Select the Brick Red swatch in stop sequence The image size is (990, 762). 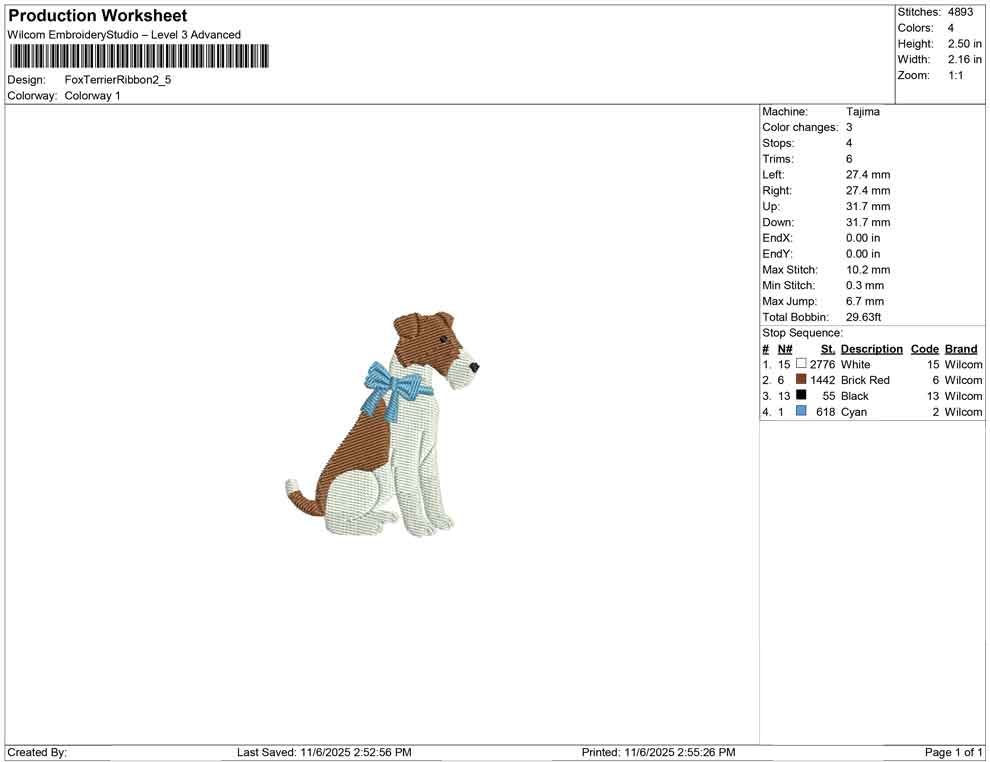click(801, 380)
